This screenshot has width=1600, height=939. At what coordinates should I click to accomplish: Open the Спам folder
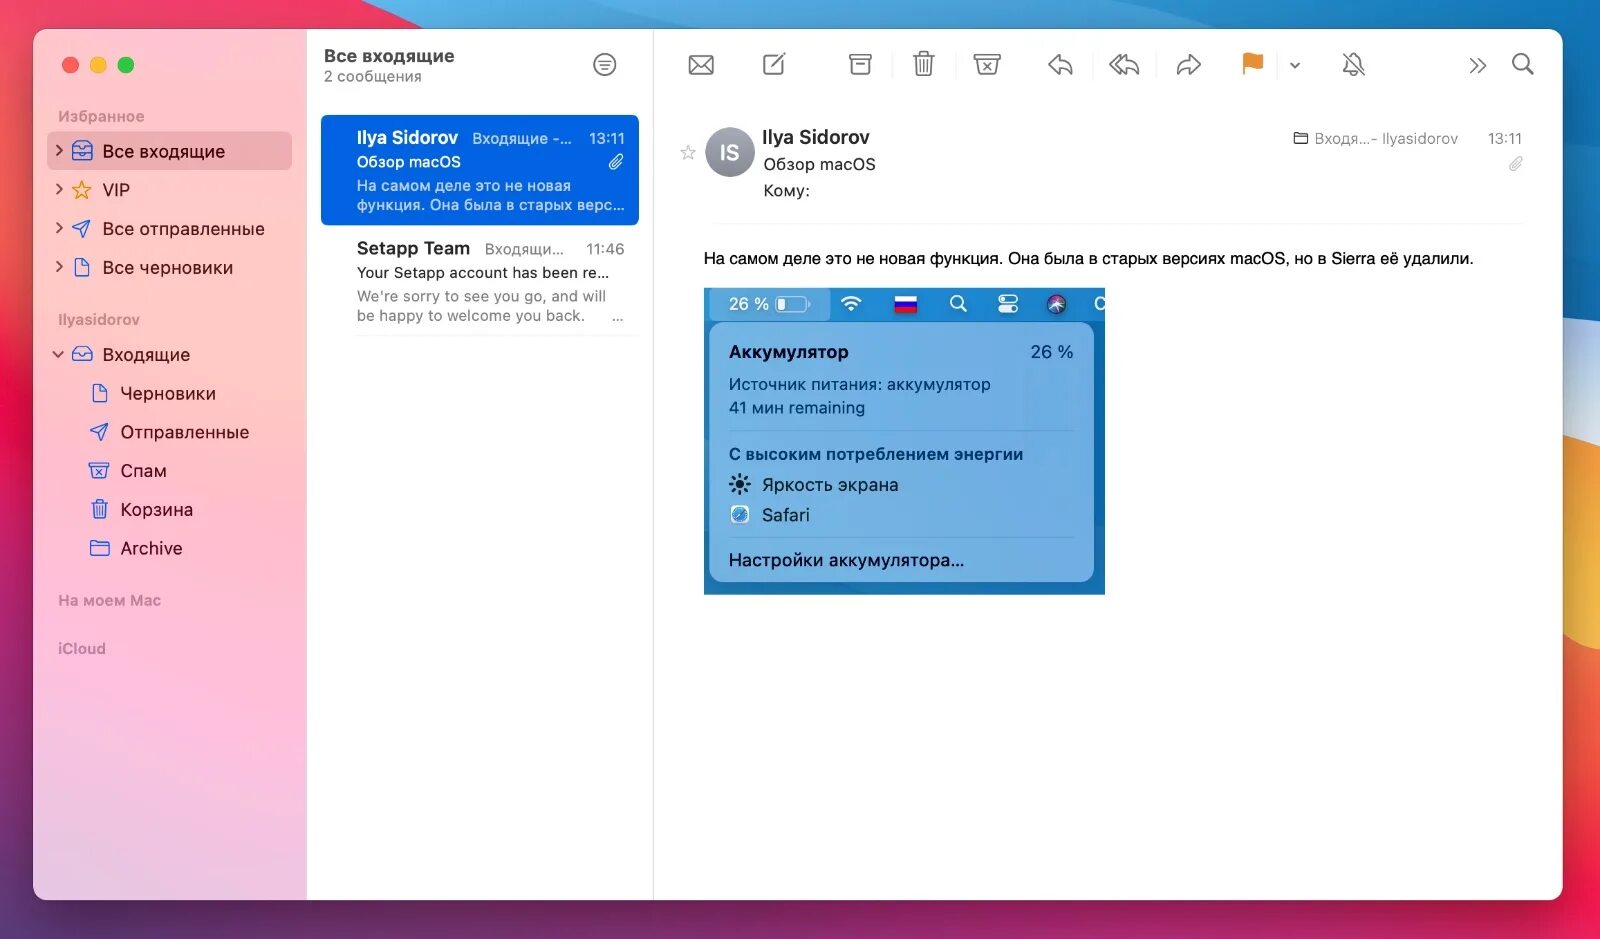coord(170,471)
